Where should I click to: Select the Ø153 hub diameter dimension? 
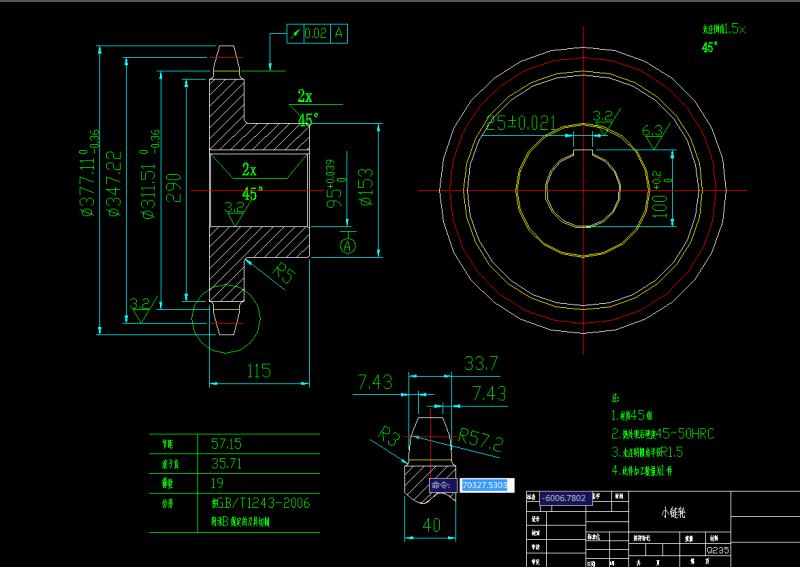tap(367, 186)
